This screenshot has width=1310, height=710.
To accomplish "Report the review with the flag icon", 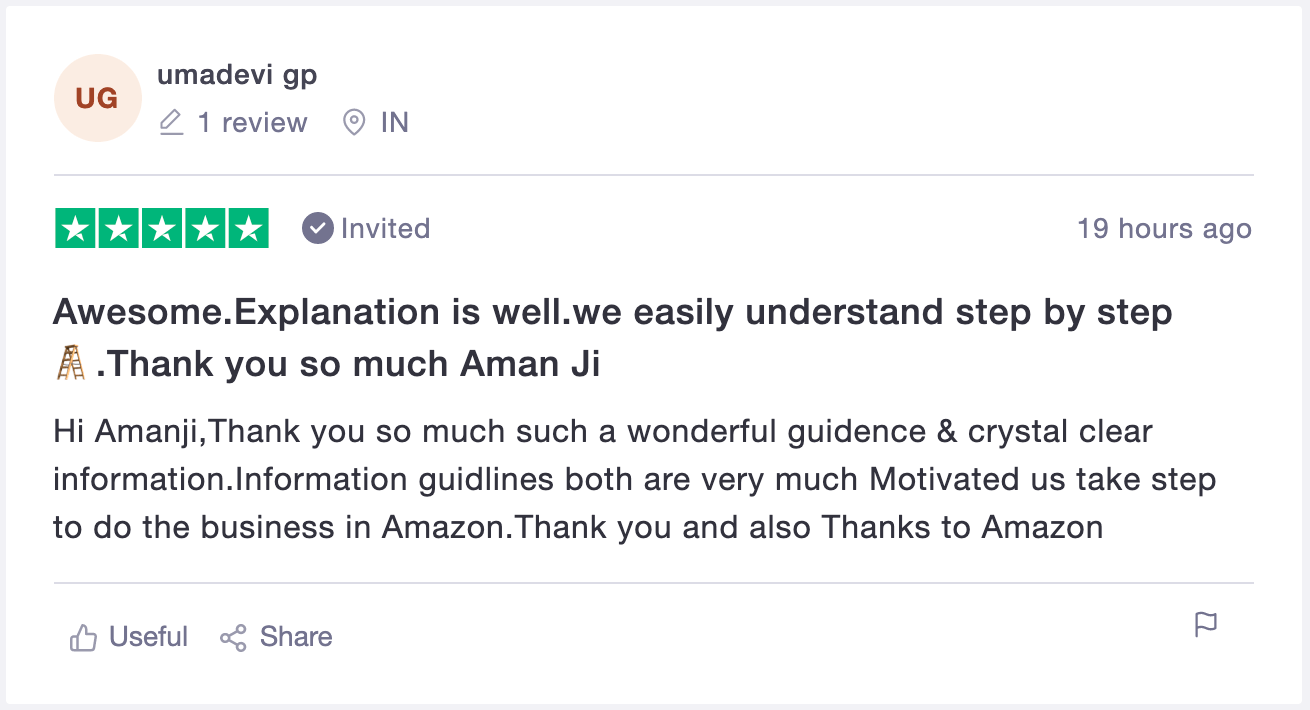I will [x=1206, y=624].
